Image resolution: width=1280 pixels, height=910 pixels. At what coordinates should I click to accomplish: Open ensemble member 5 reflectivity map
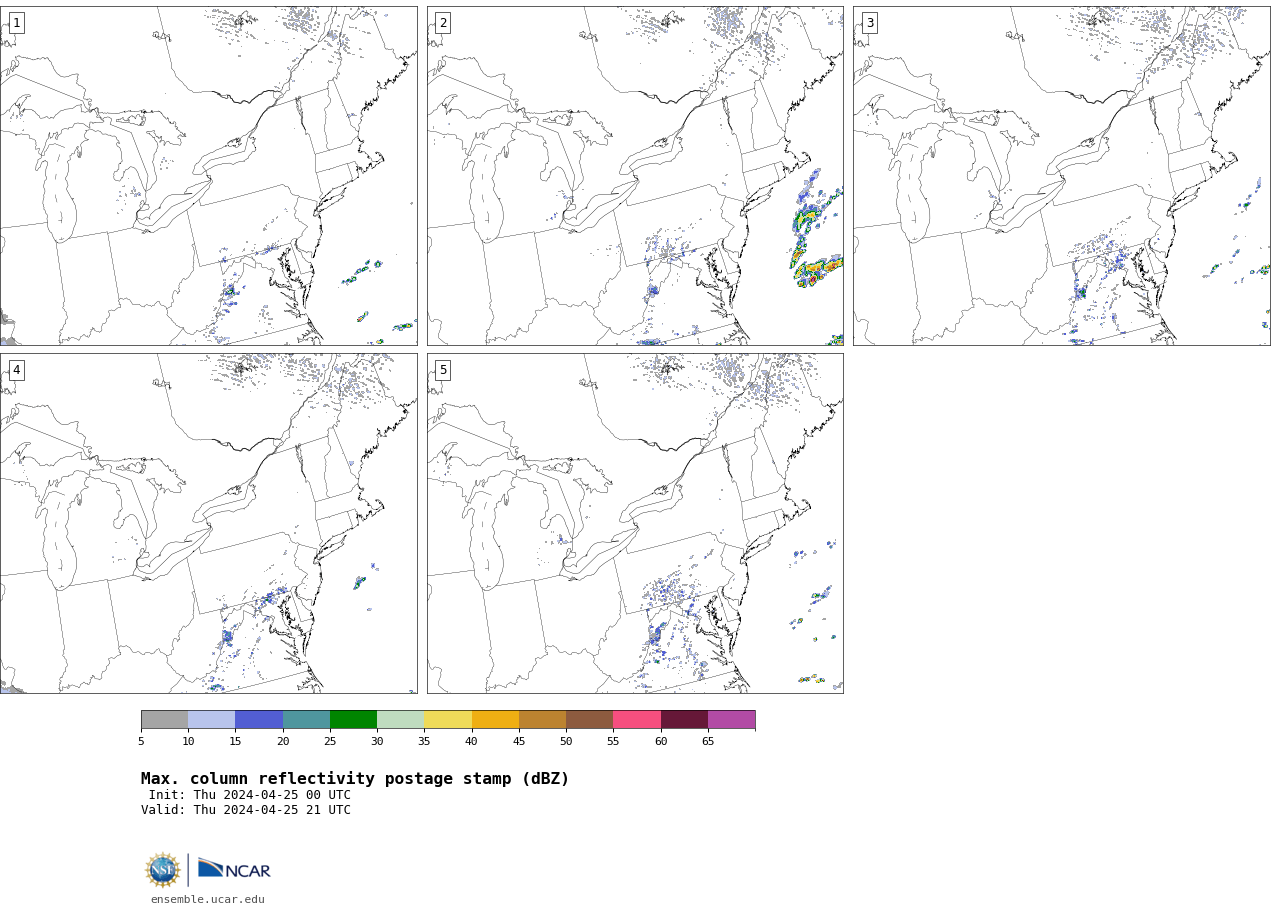(x=635, y=523)
